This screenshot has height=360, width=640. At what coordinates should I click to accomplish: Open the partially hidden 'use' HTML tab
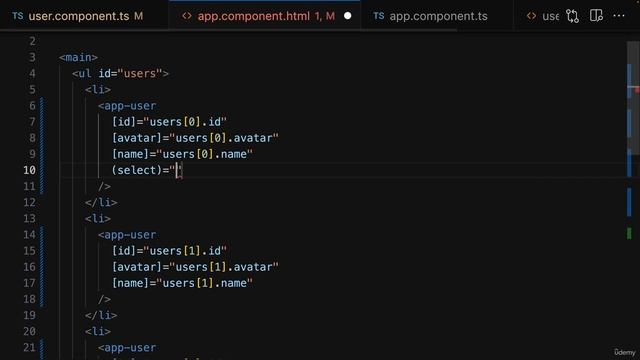point(544,16)
